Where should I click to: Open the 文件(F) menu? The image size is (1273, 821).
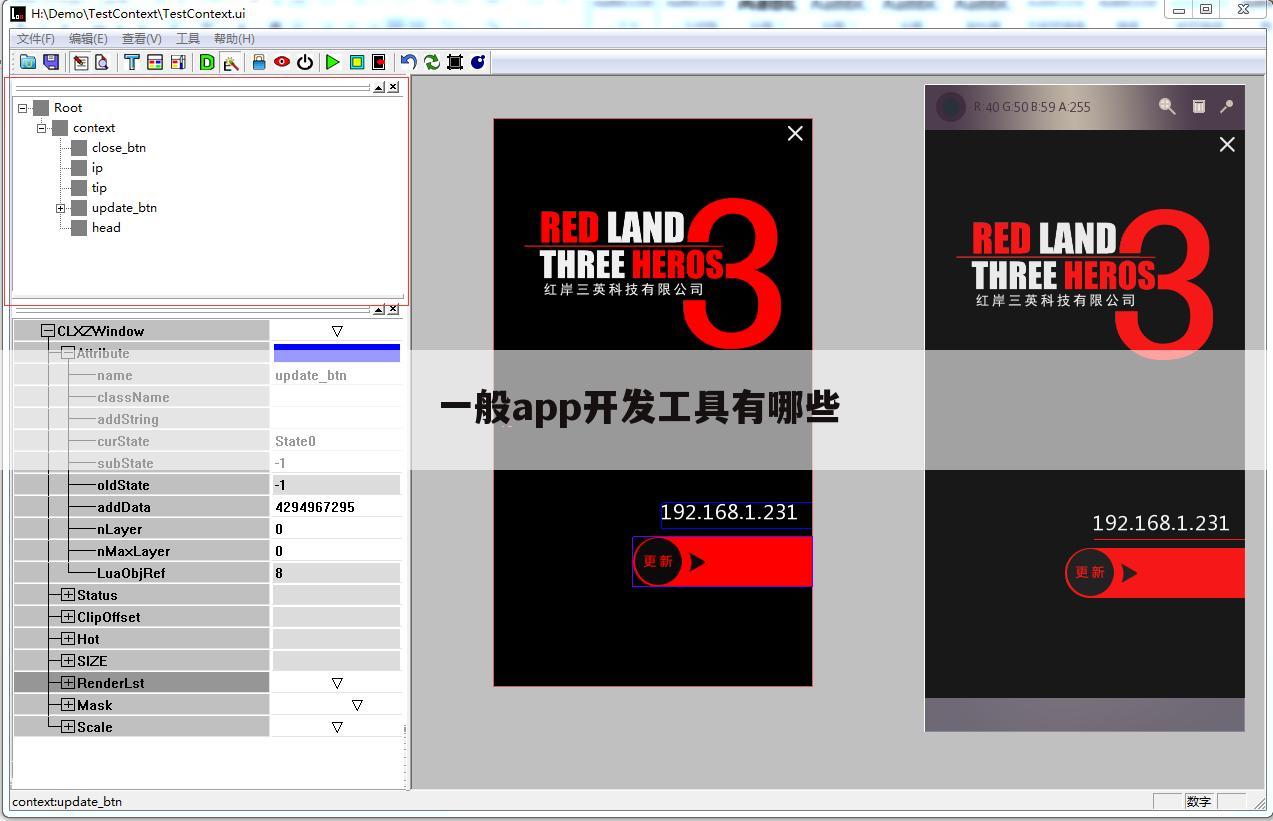(36, 39)
